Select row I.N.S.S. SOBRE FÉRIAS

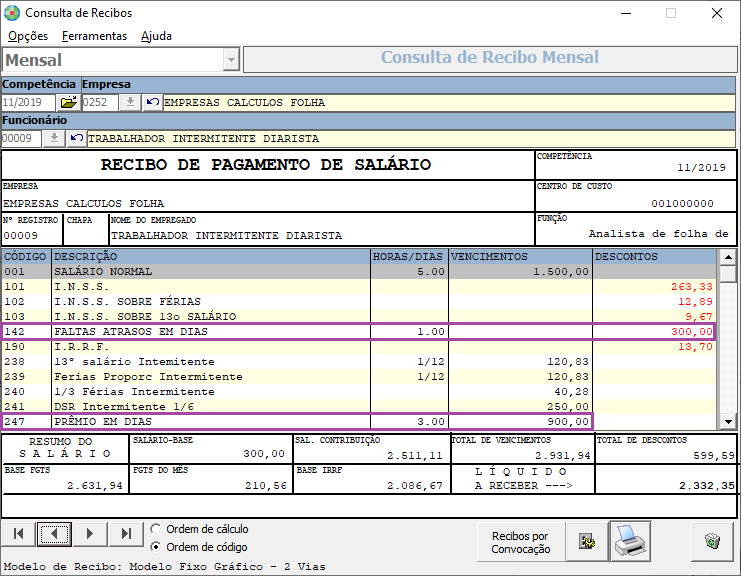359,301
